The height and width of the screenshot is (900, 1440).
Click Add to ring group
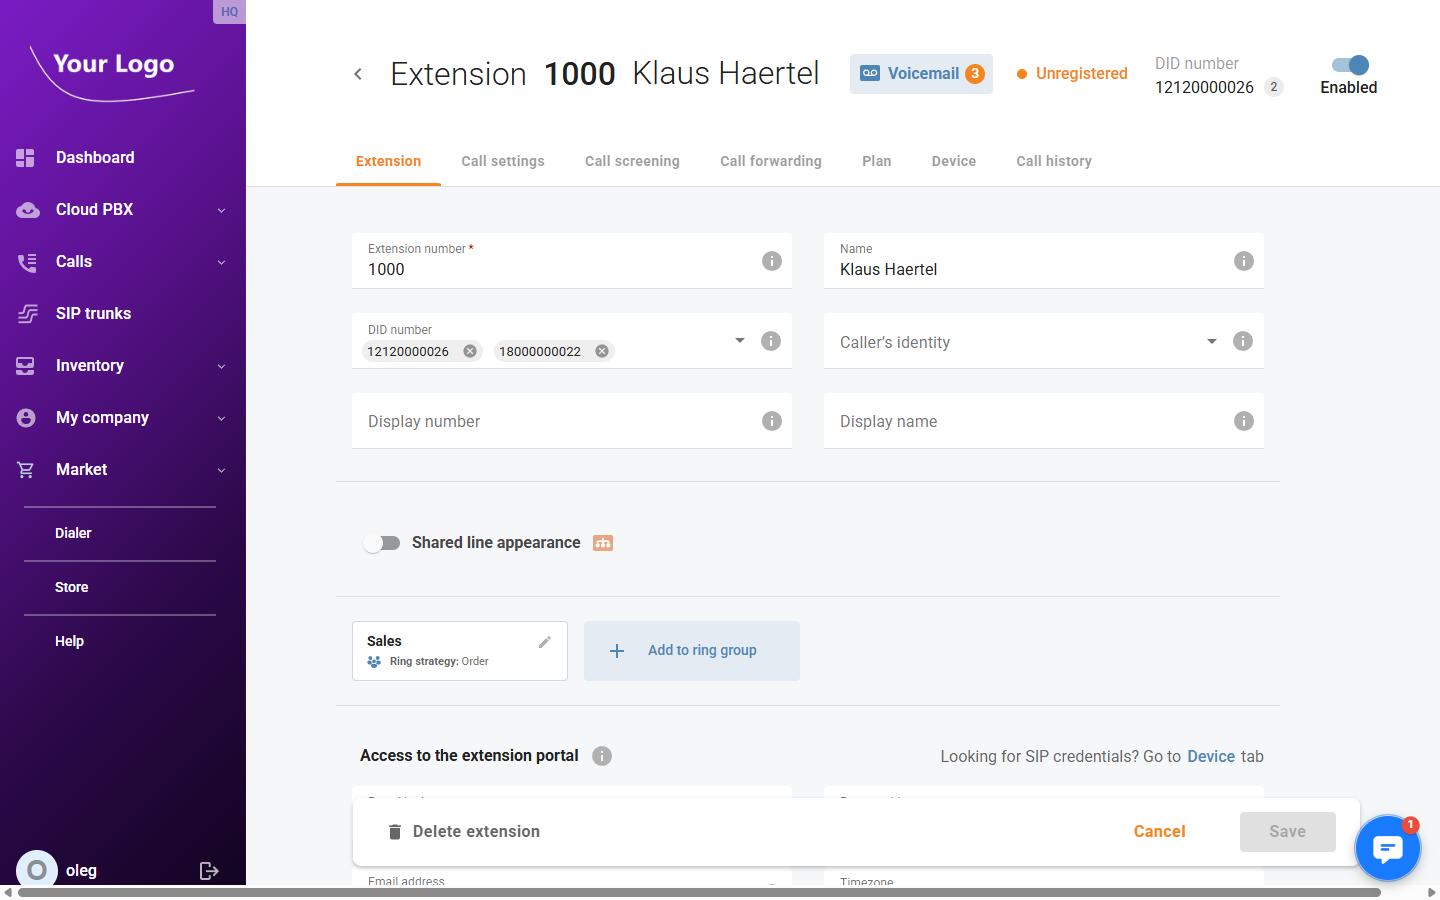(x=691, y=651)
